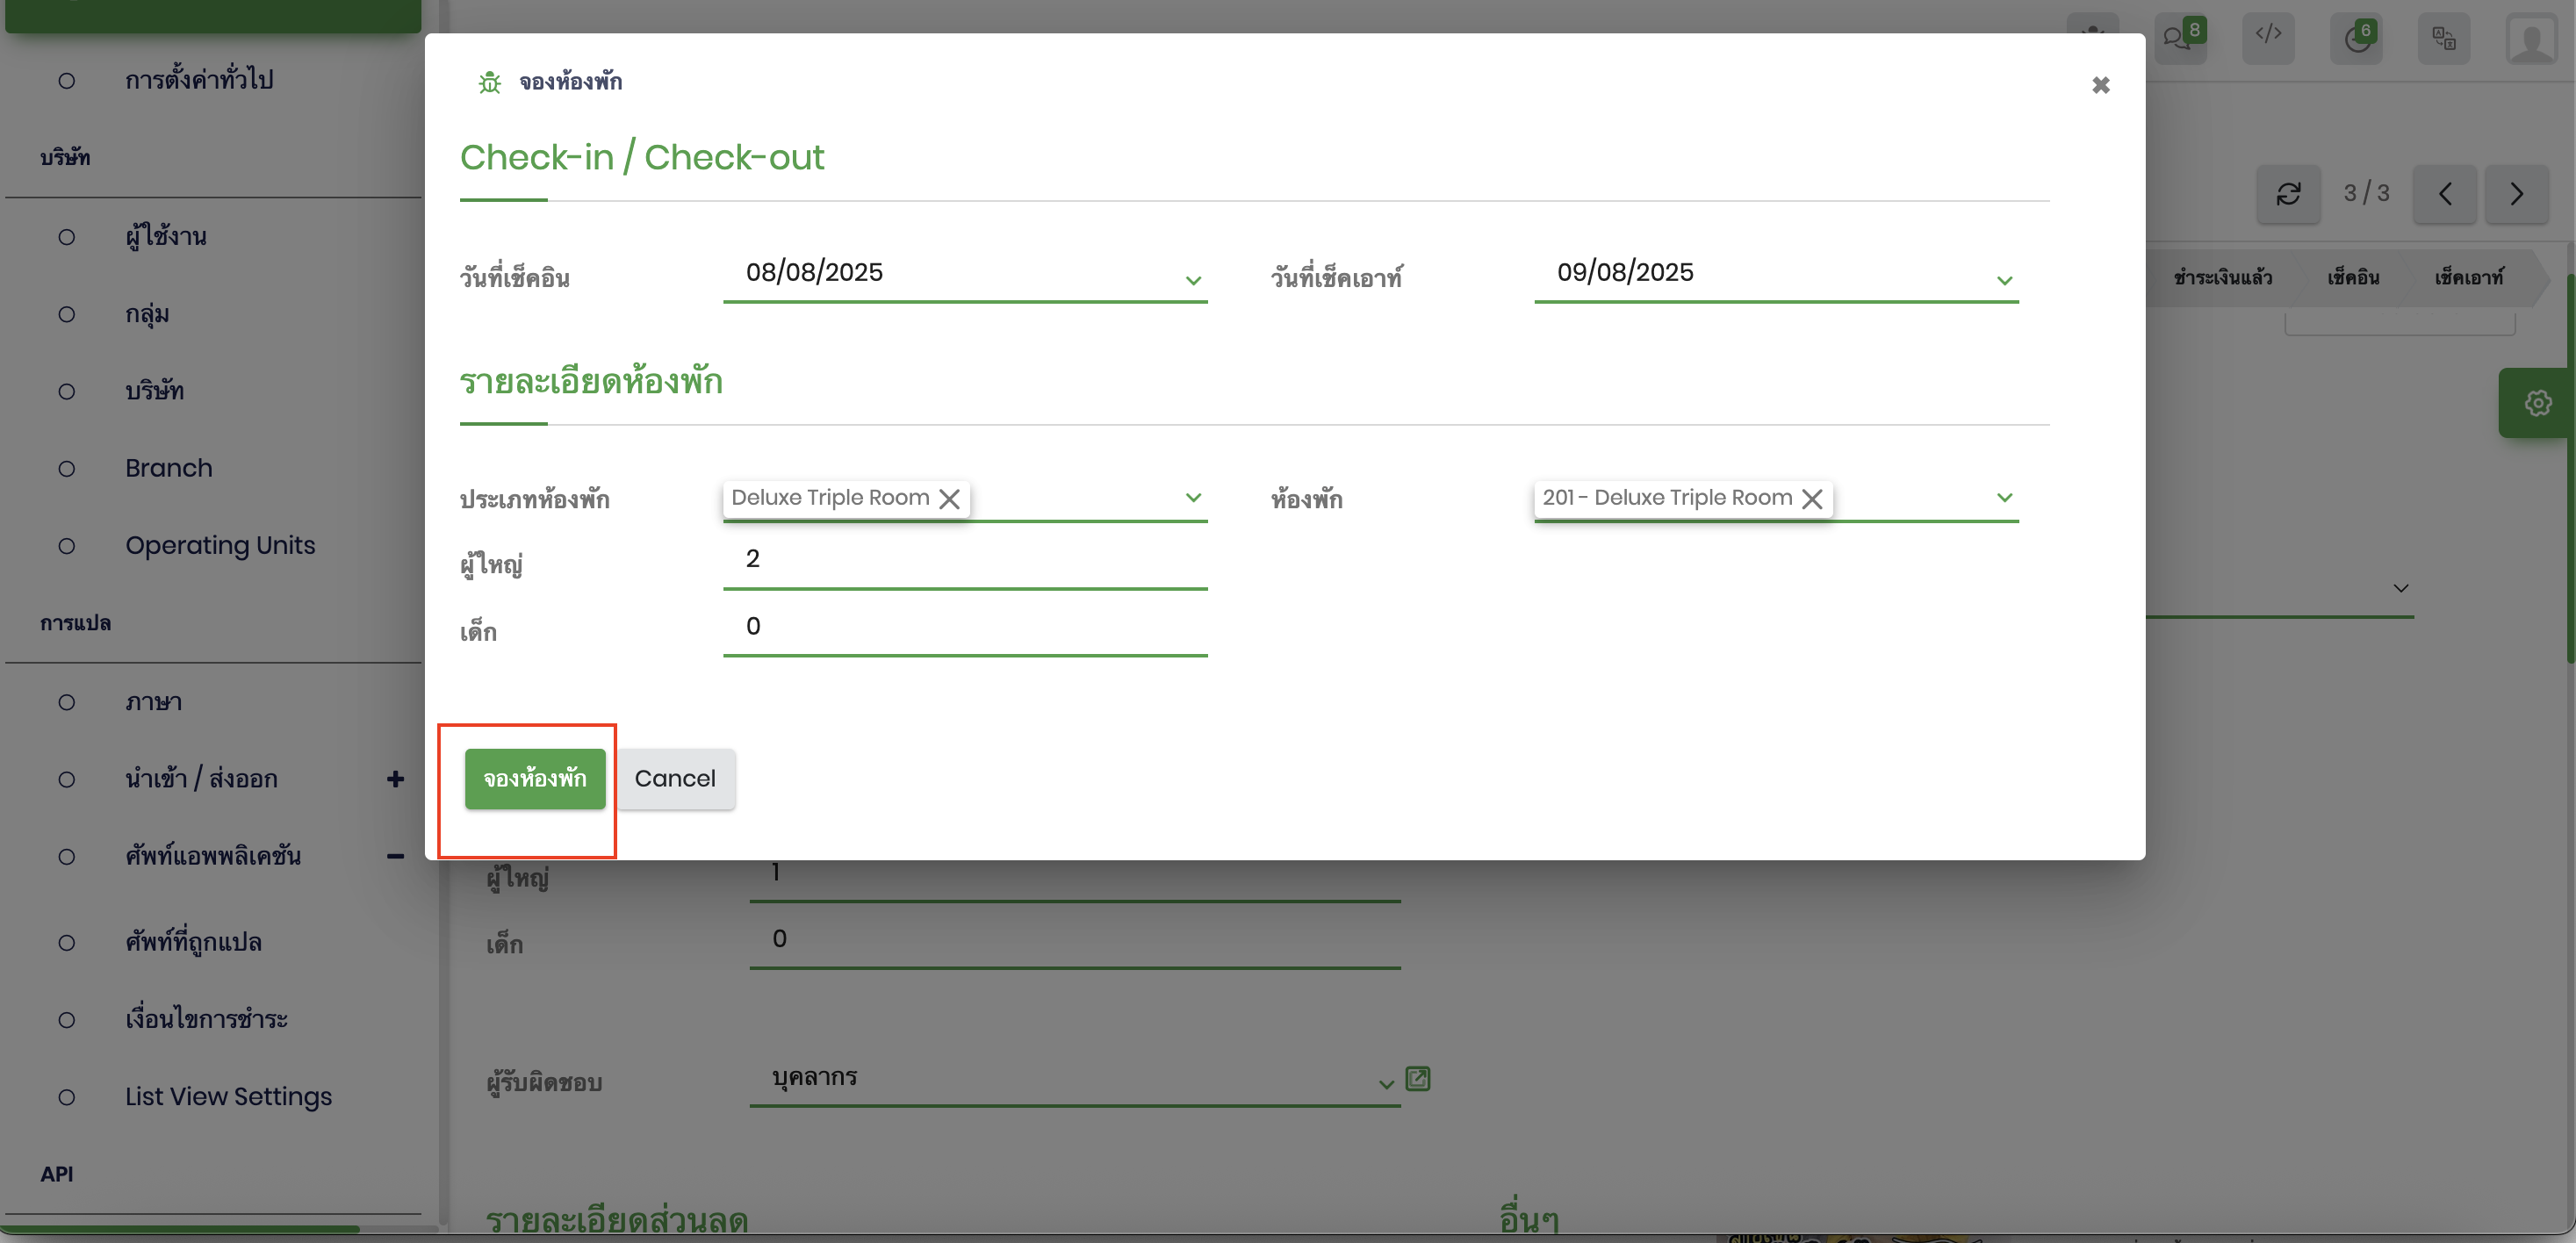Screen dimensions: 2576x1243
Task: Select the เช็คอิน status stage
Action: click(x=2352, y=277)
